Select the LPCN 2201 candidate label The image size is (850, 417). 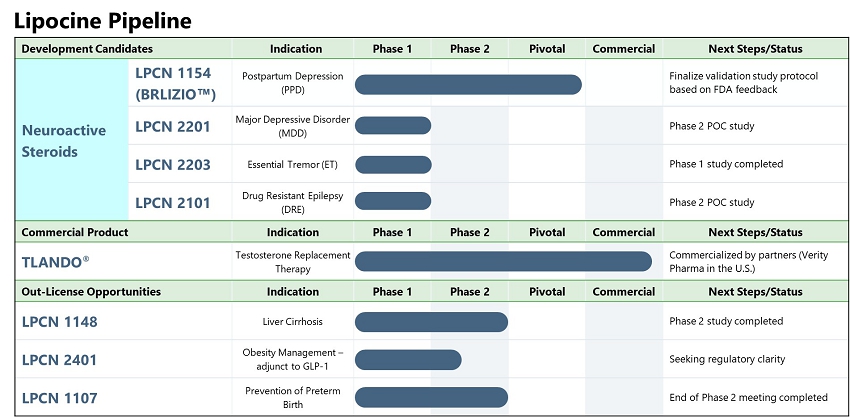[x=172, y=126]
